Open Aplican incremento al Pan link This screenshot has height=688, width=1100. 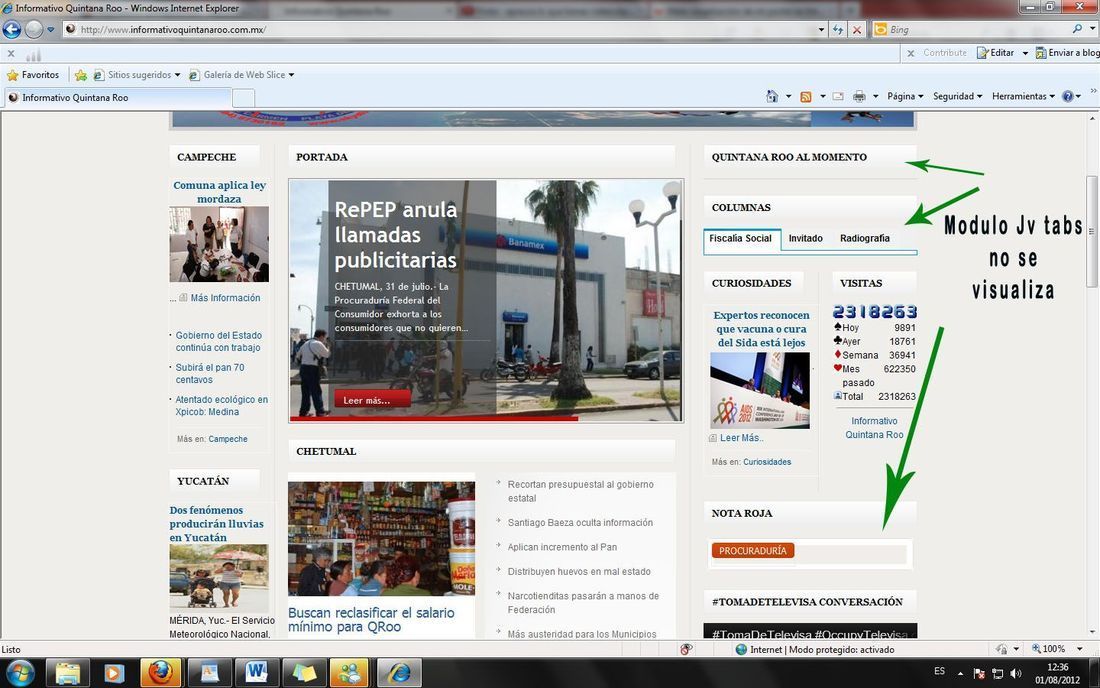[563, 547]
